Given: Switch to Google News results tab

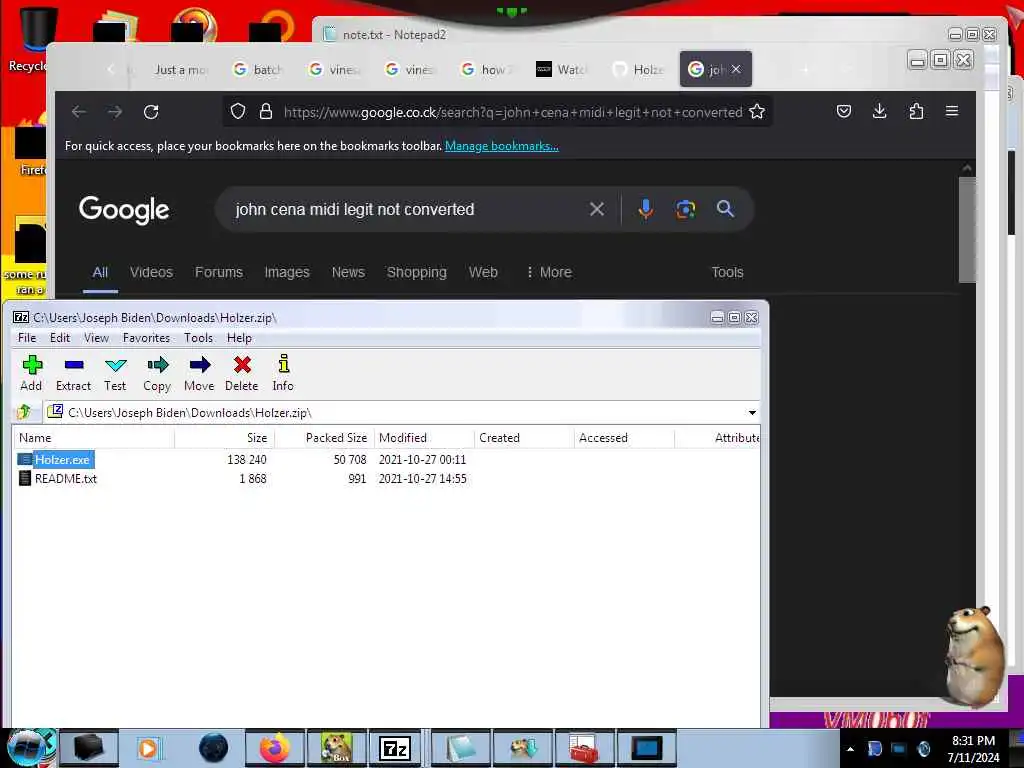Looking at the screenshot, I should 348,272.
